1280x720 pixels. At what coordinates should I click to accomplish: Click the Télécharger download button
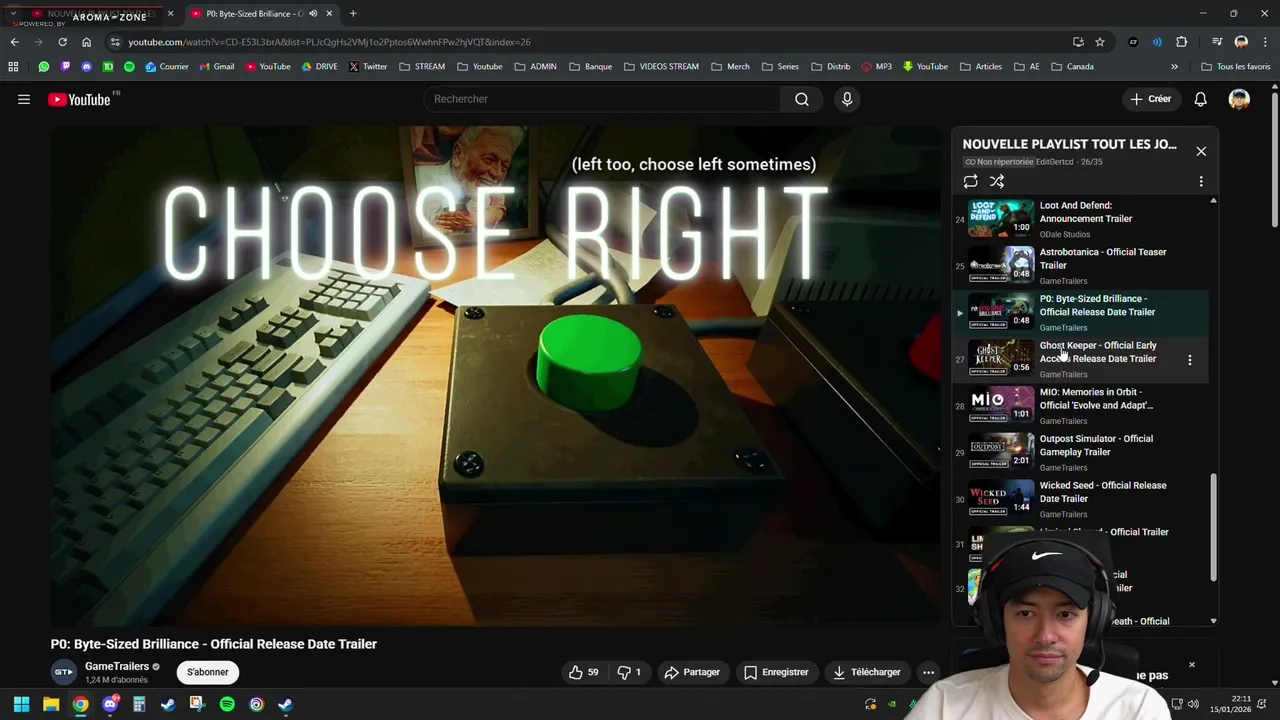click(x=866, y=672)
